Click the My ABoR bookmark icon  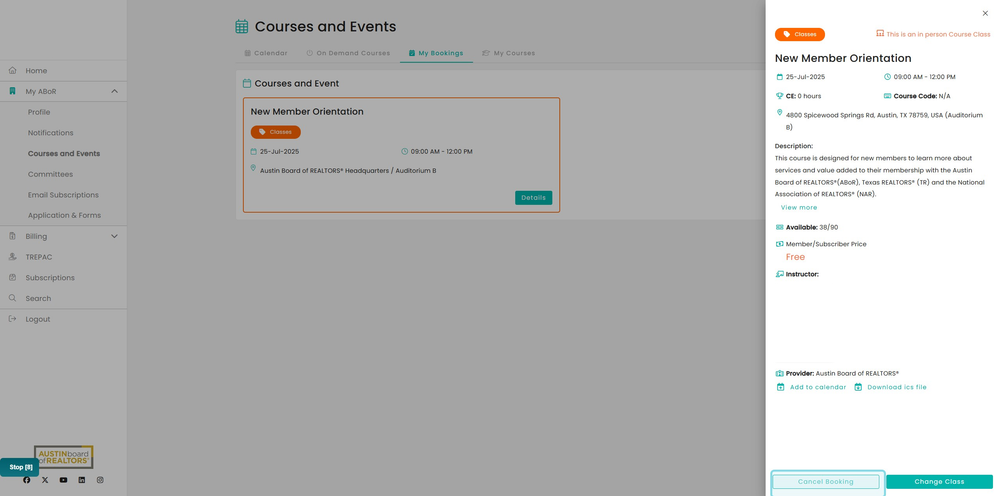[x=12, y=91]
